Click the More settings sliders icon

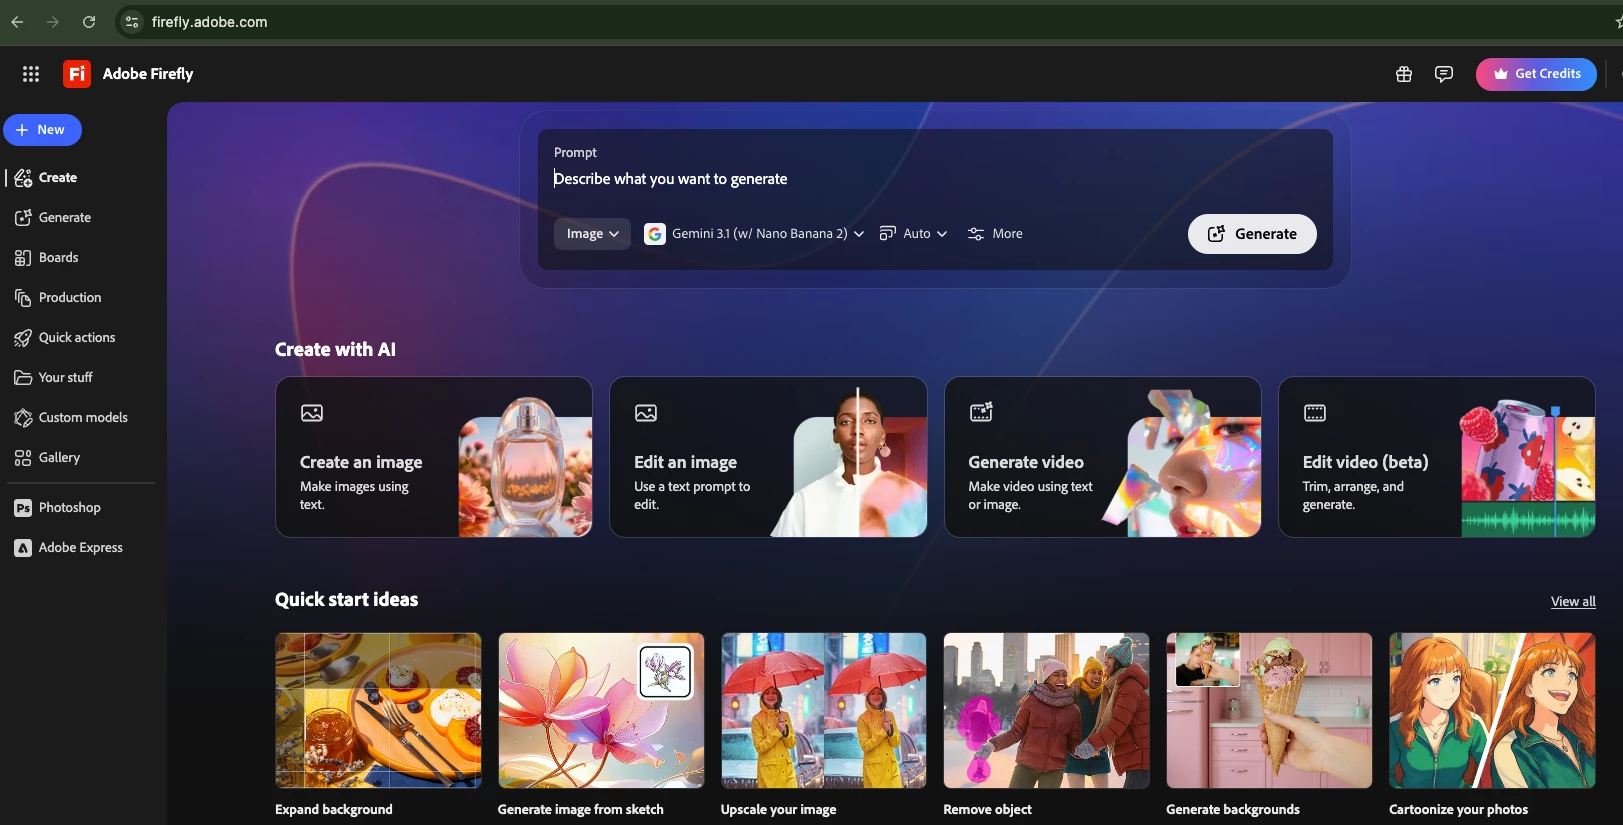[976, 234]
